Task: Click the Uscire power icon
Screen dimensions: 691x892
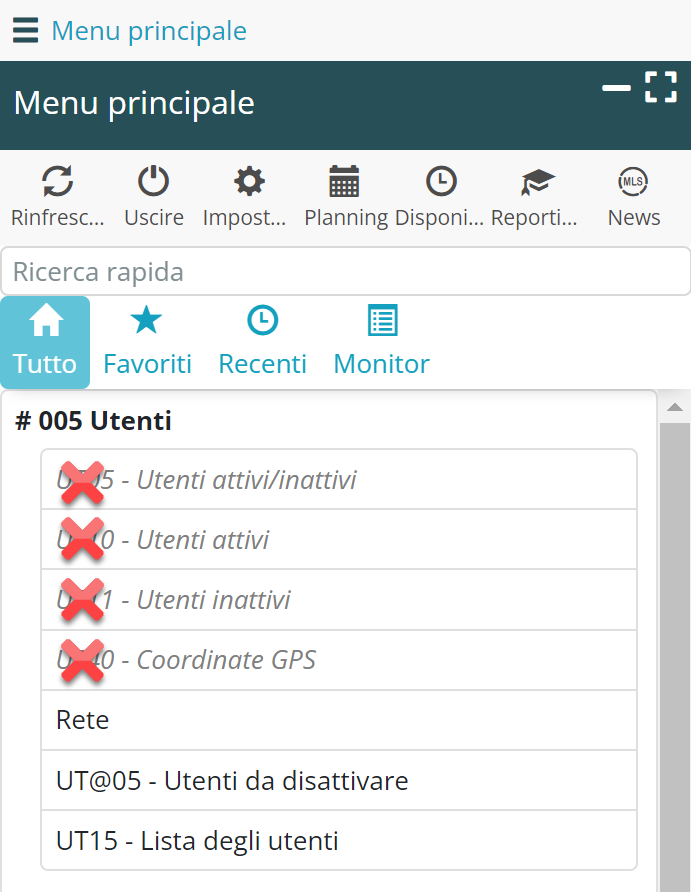Action: (153, 182)
